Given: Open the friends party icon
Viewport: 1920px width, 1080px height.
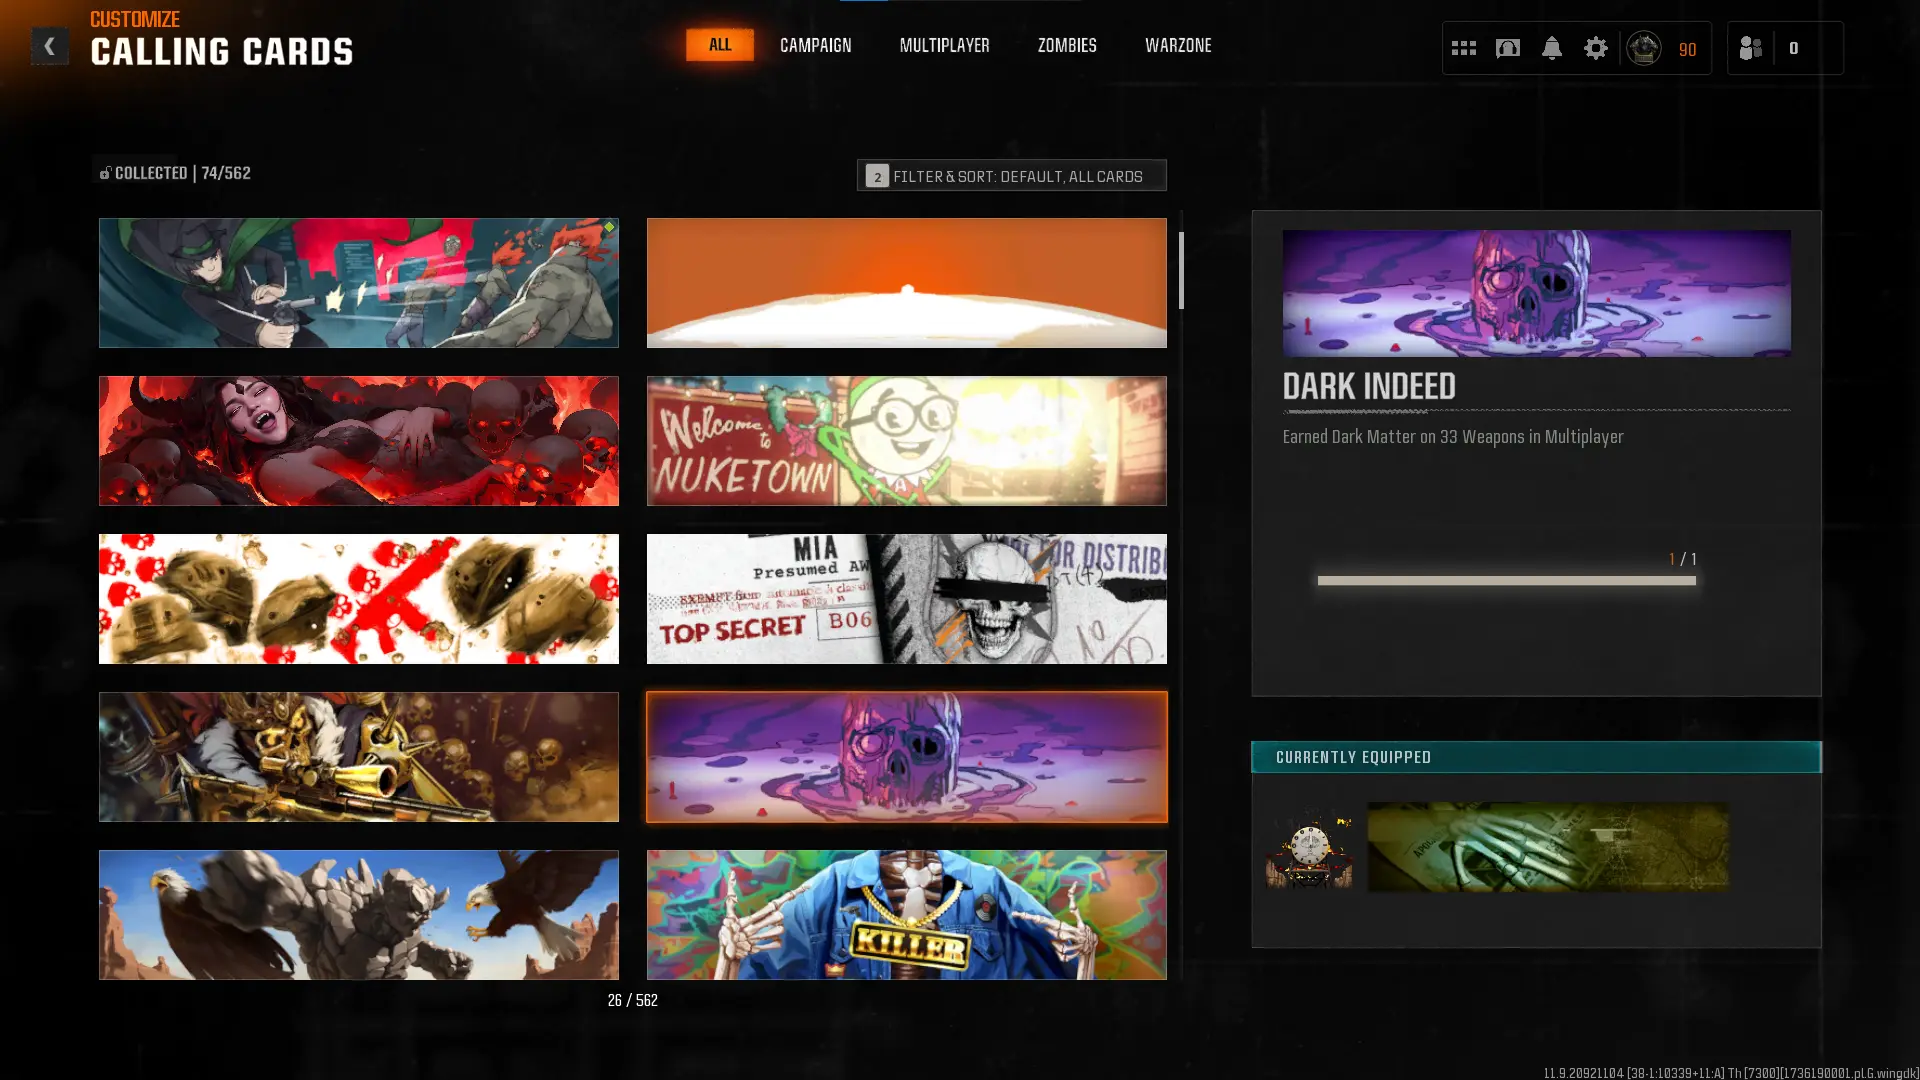Looking at the screenshot, I should [x=1750, y=48].
